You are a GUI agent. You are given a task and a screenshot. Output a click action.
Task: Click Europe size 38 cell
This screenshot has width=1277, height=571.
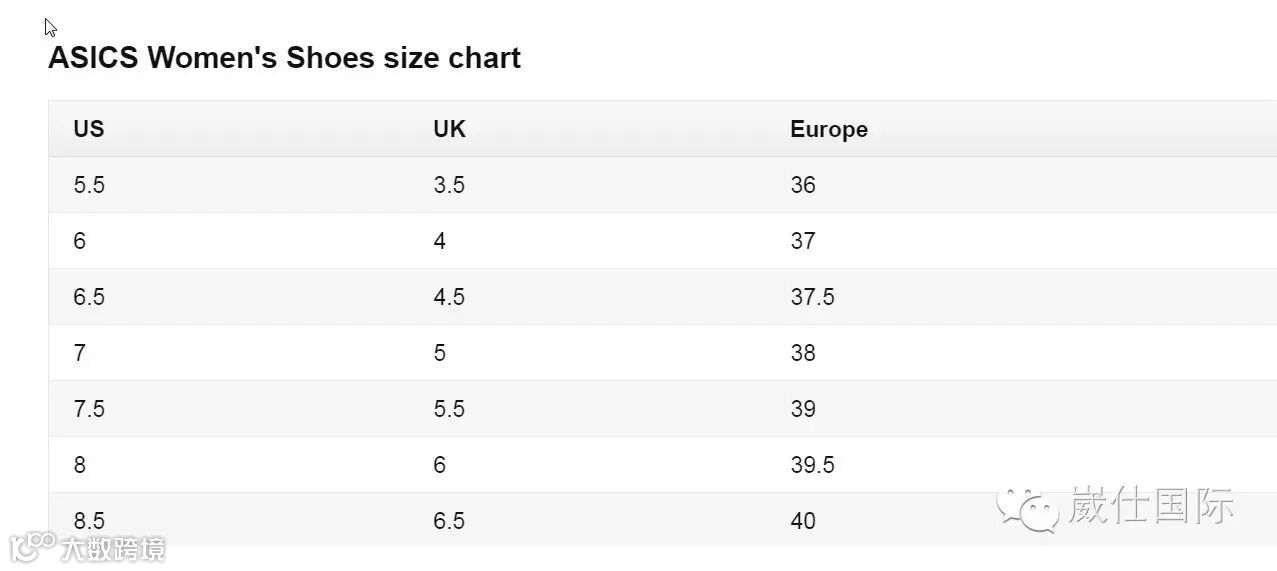tap(802, 353)
